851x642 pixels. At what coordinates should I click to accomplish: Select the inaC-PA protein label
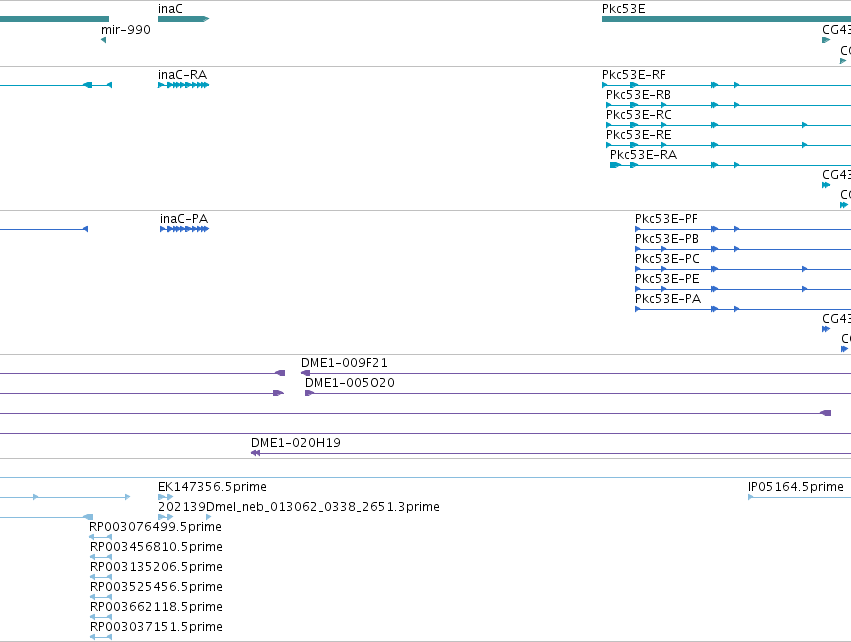183,219
